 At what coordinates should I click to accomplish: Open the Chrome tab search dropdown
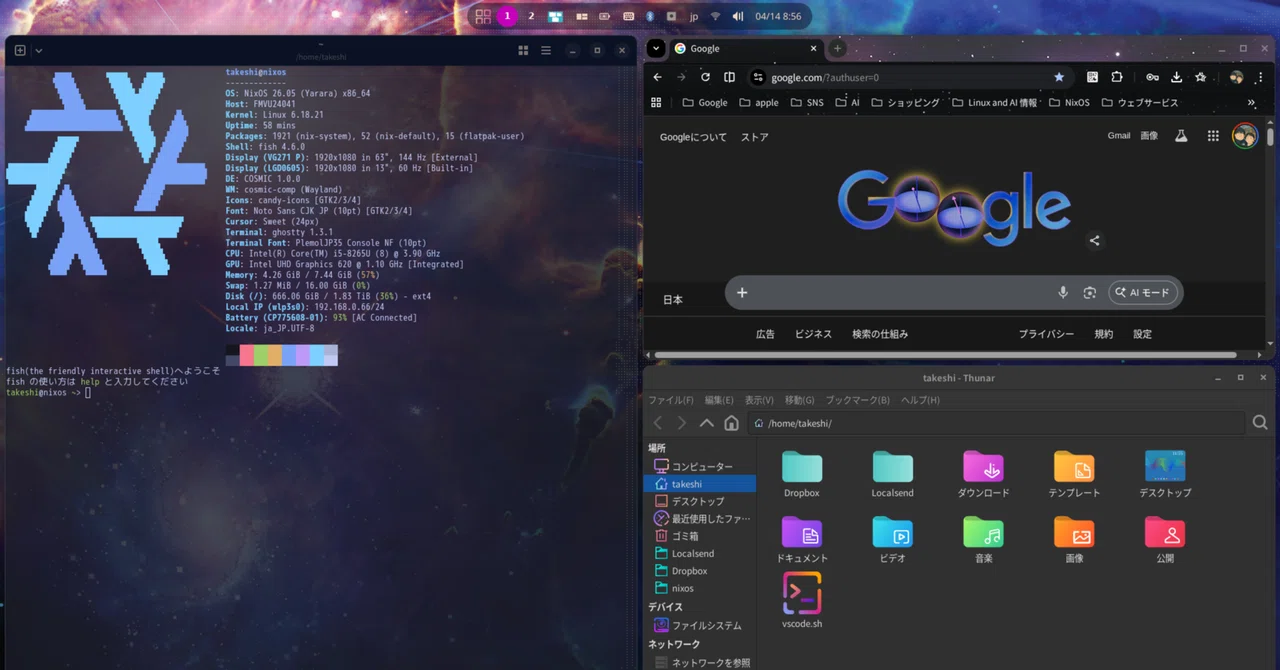pyautogui.click(x=655, y=48)
